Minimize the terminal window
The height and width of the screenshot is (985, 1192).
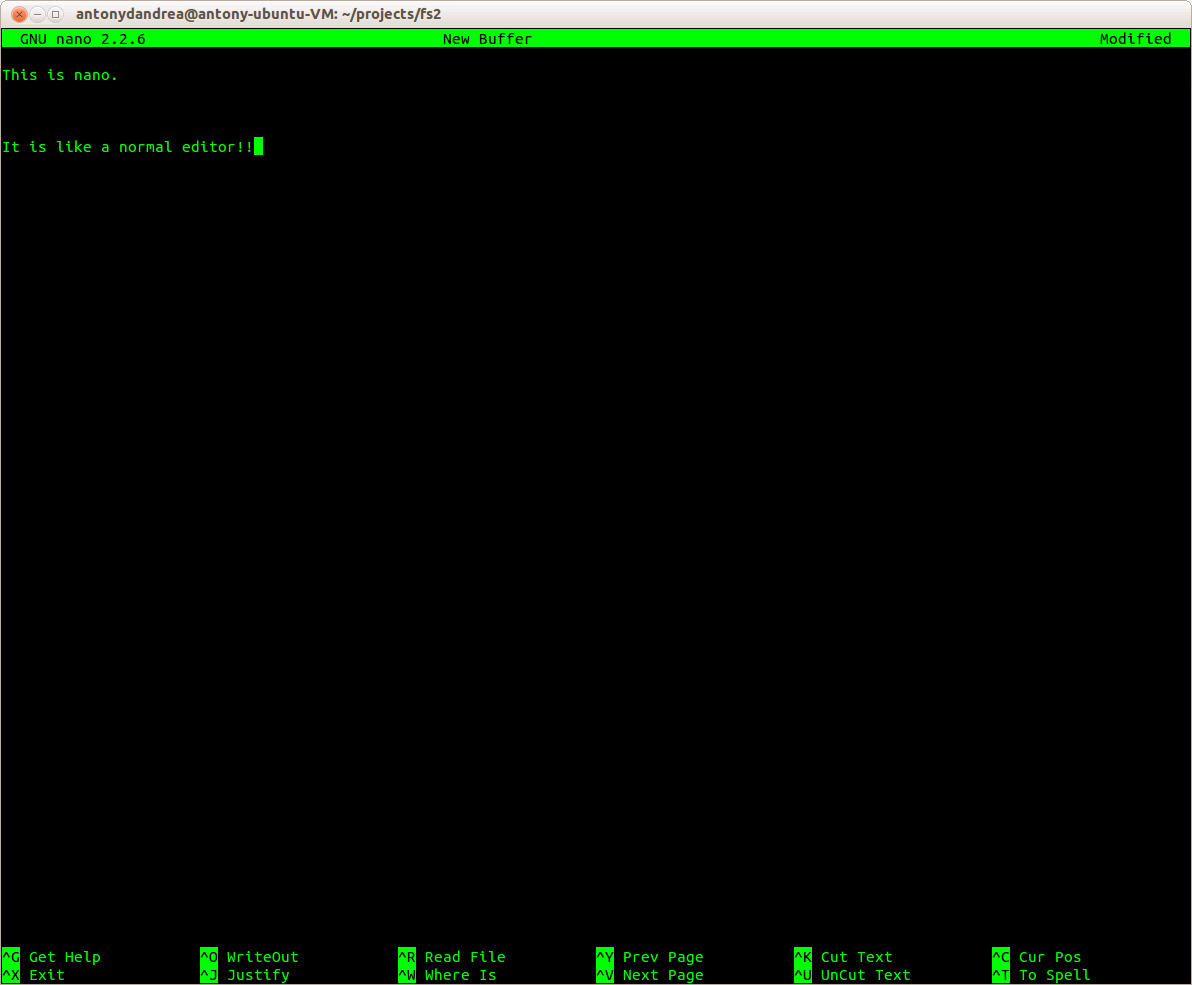37,14
